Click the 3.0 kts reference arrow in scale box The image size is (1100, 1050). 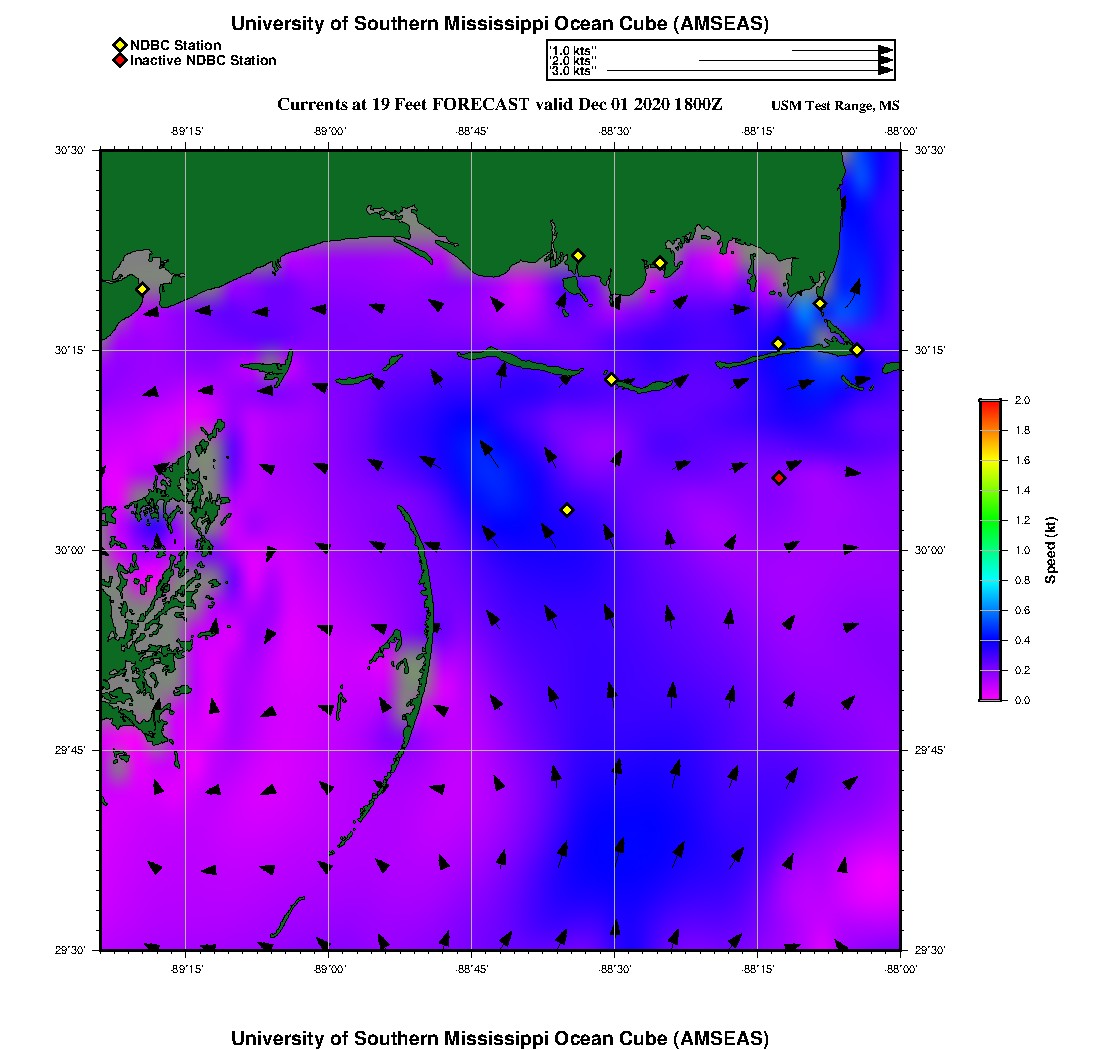click(750, 71)
